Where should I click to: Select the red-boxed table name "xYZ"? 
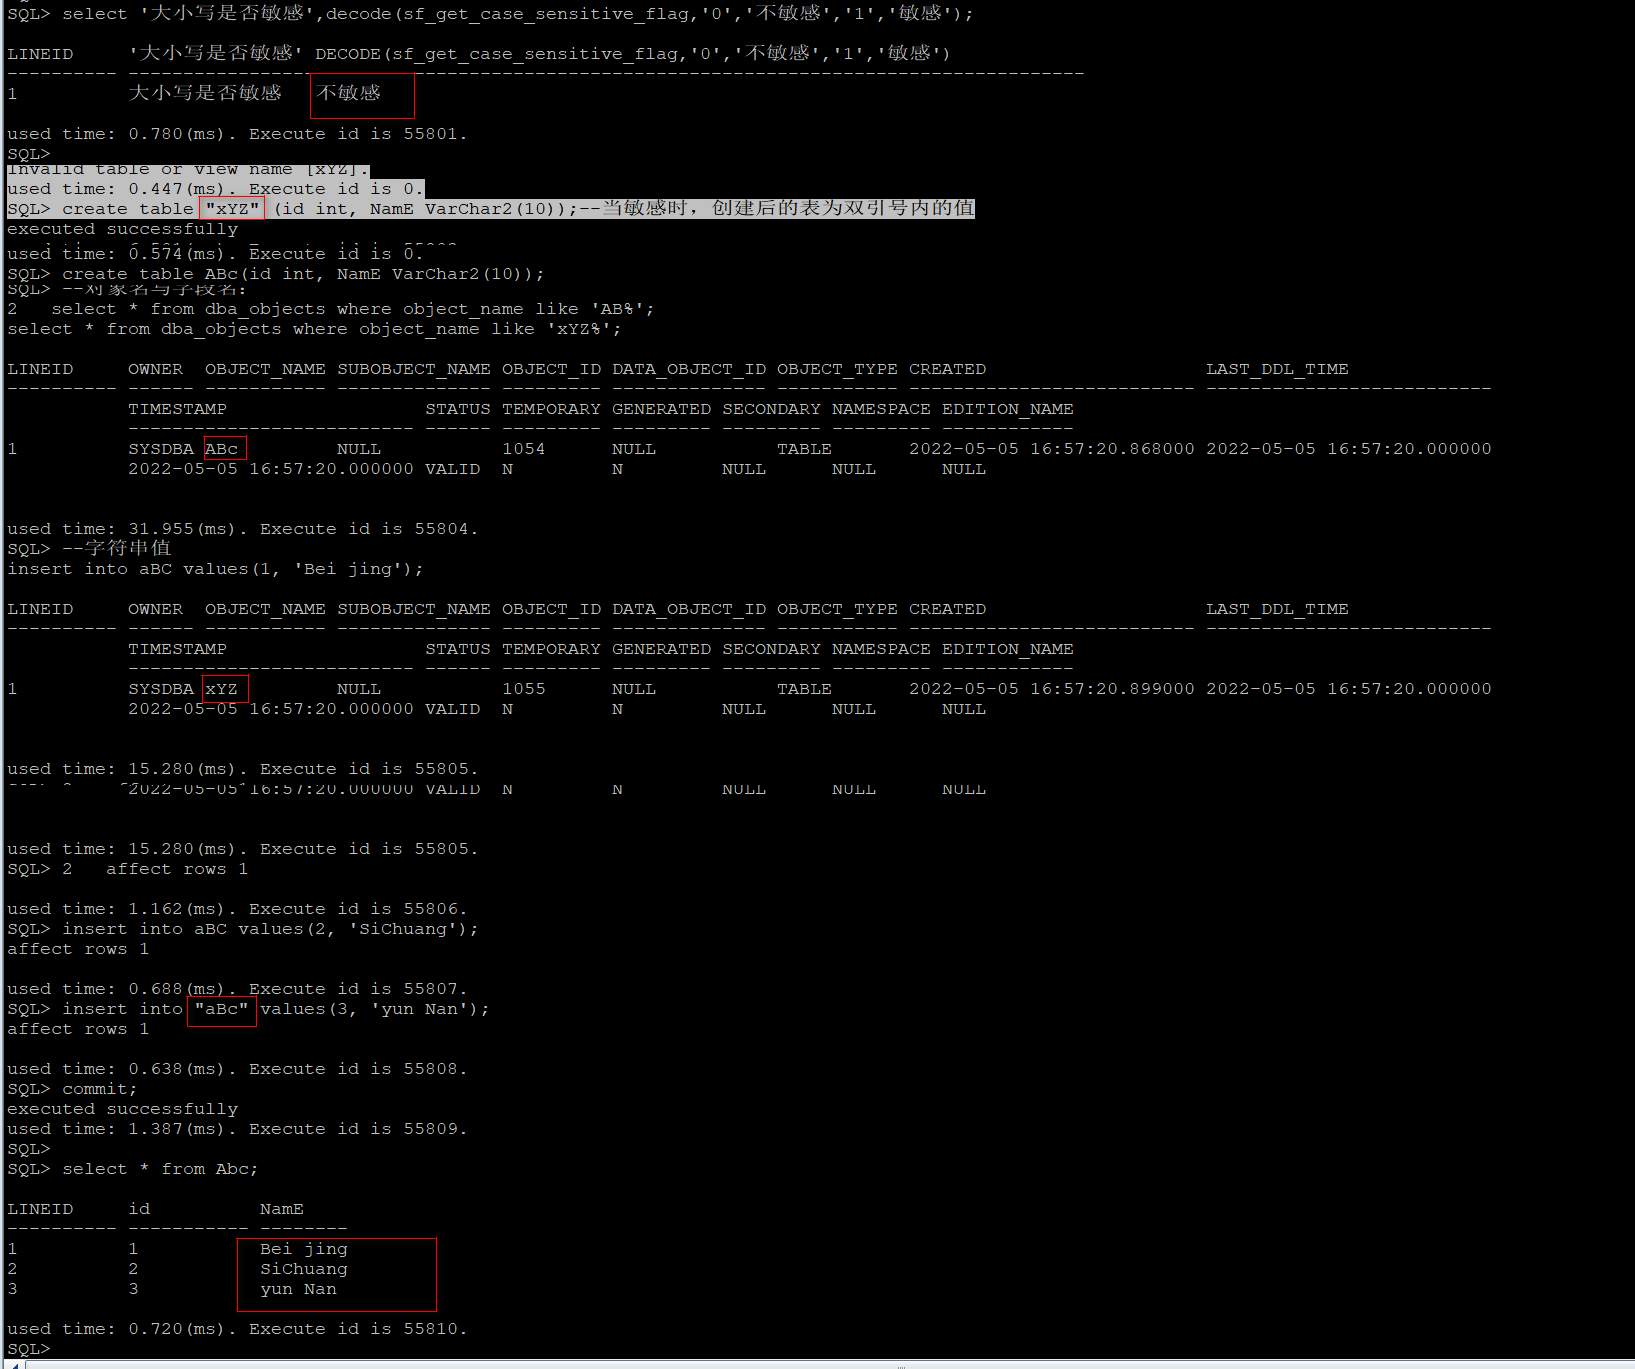(x=231, y=208)
